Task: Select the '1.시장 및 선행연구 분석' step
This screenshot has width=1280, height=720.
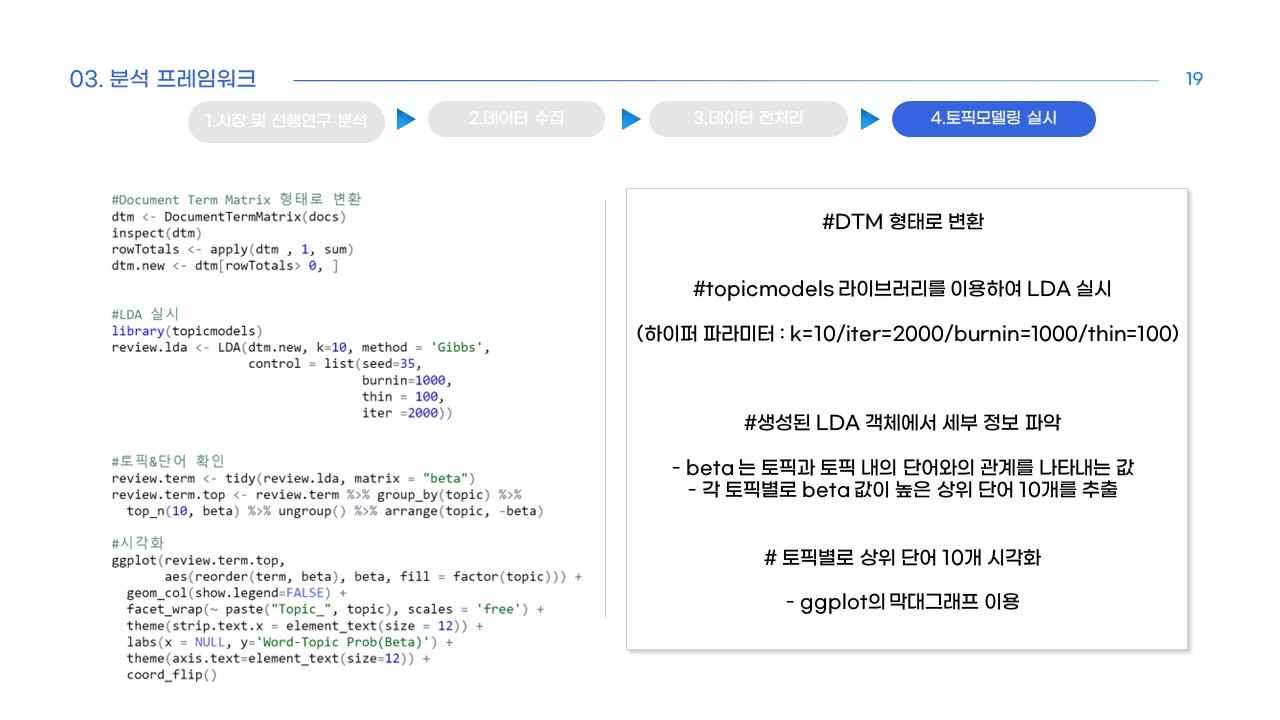Action: click(x=286, y=121)
